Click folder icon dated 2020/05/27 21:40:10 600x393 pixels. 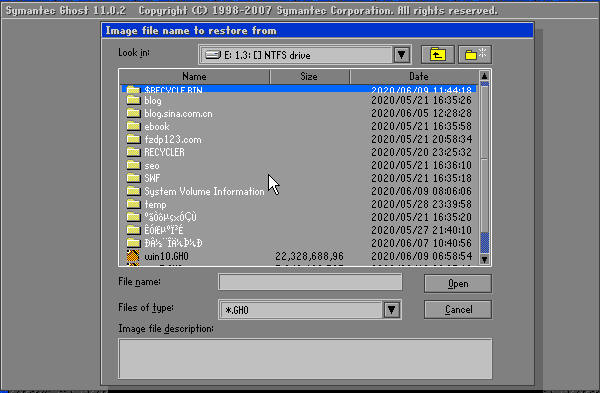tap(133, 230)
